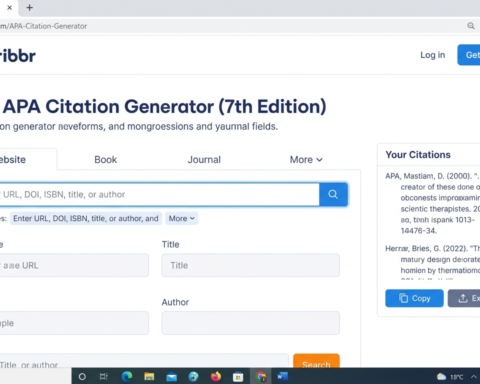The height and width of the screenshot is (384, 480).
Task: Select the APA, Mastiam, D. (2000) citation
Action: [x=432, y=203]
